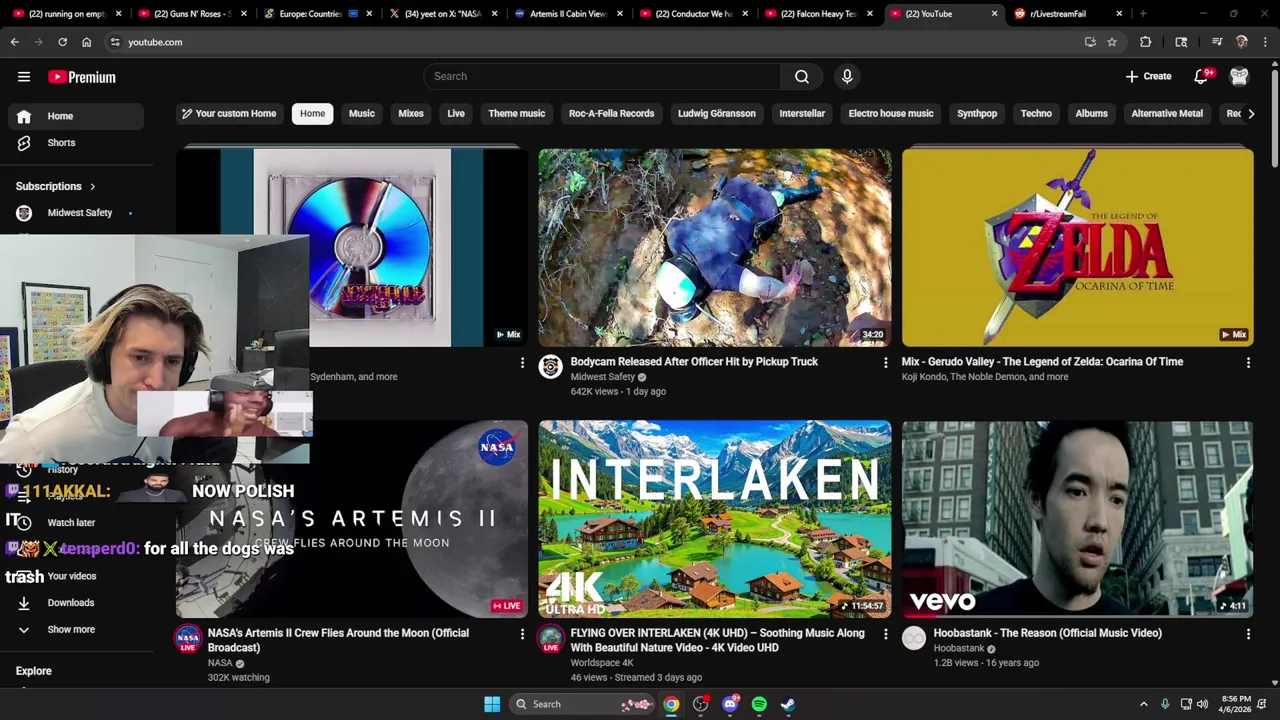Open the notifications bell
Viewport: 1280px width, 720px height.
(x=1202, y=77)
